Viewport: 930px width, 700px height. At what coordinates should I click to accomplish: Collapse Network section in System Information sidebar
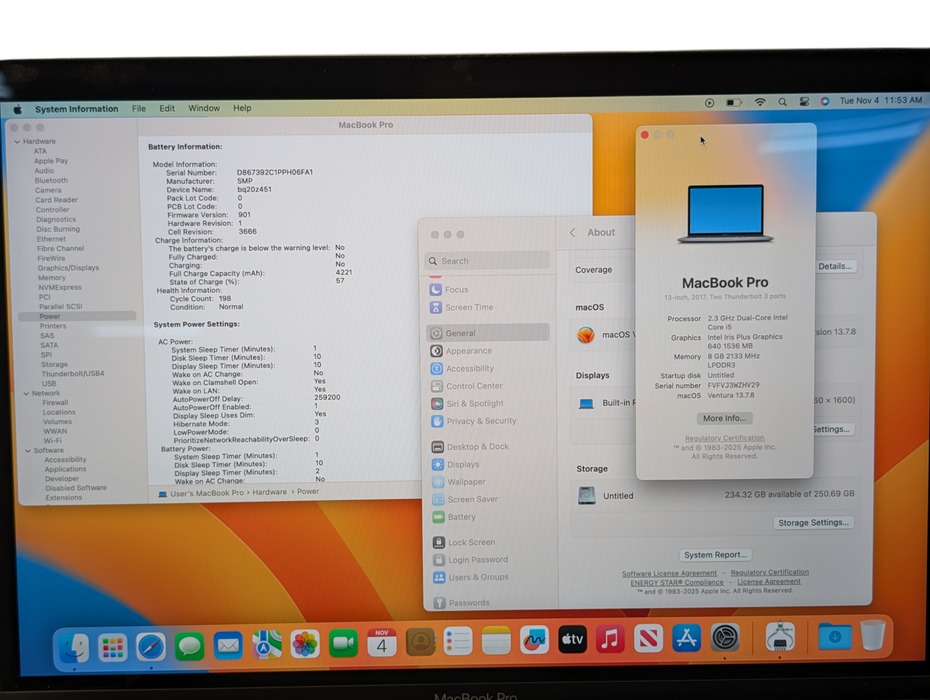26,393
